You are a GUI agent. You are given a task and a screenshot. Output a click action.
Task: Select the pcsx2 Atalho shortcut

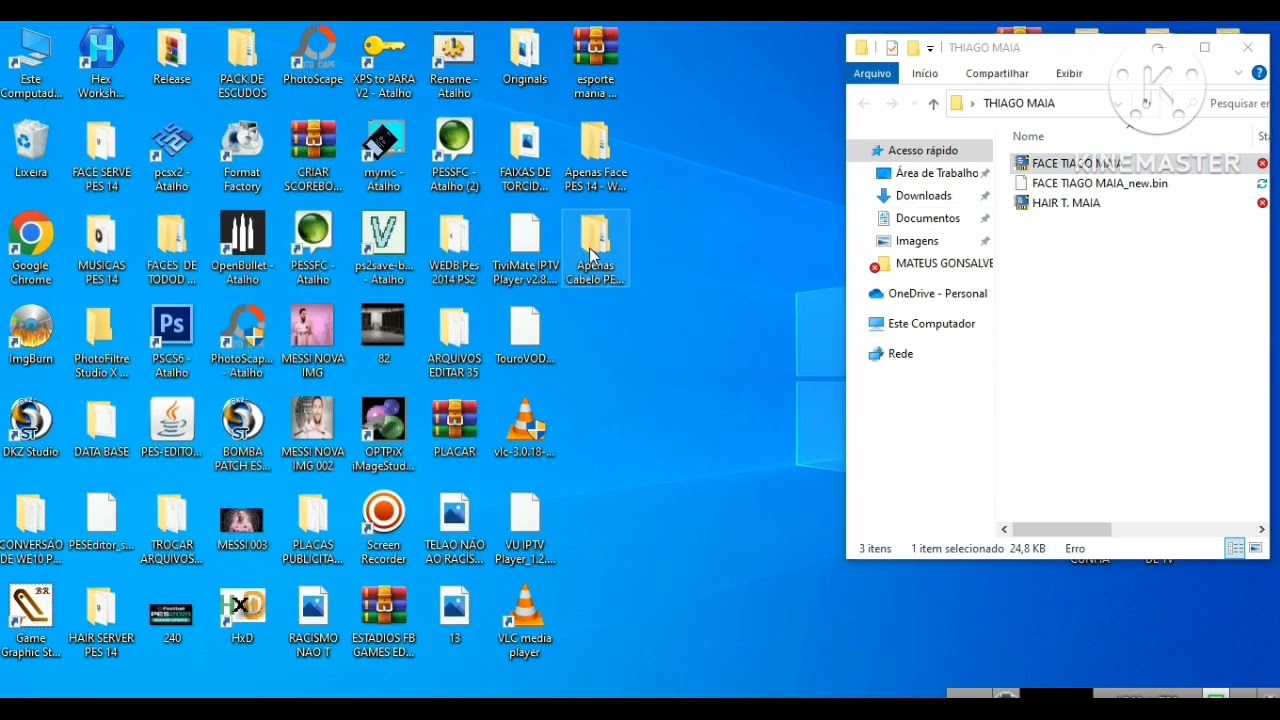tap(172, 156)
